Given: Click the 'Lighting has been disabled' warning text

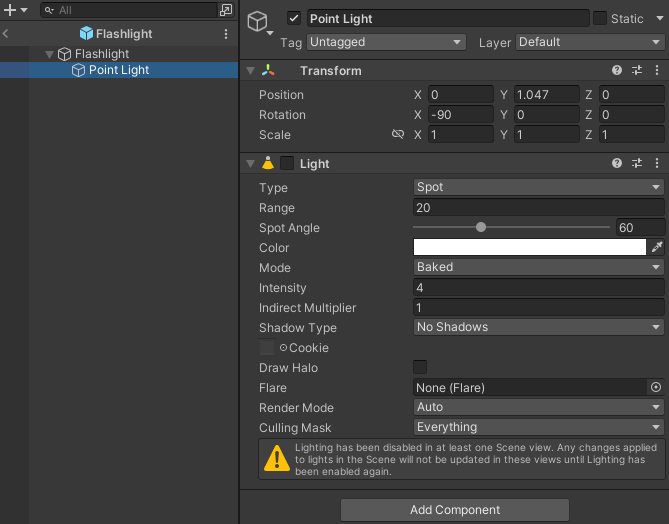Looking at the screenshot, I should tap(476, 460).
